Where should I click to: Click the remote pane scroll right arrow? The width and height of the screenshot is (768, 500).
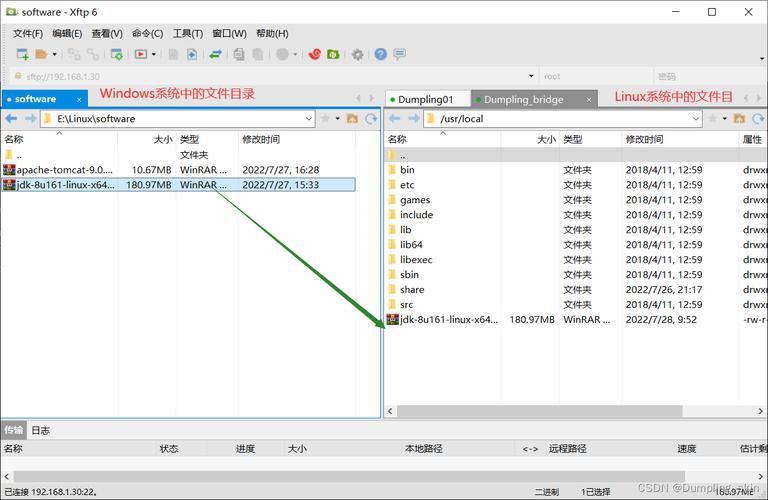(760, 411)
